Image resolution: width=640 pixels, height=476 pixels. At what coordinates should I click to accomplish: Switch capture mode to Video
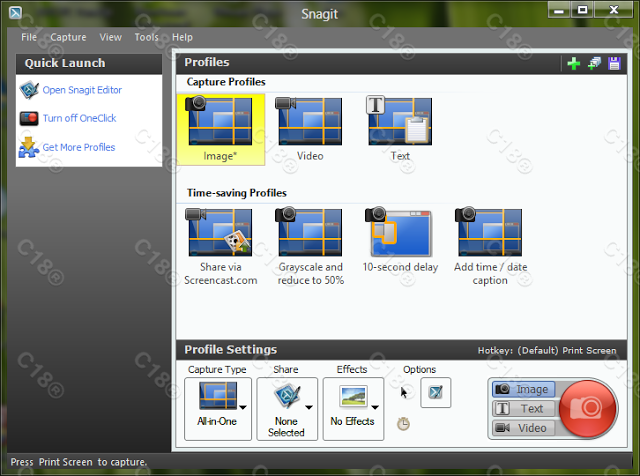pyautogui.click(x=523, y=428)
